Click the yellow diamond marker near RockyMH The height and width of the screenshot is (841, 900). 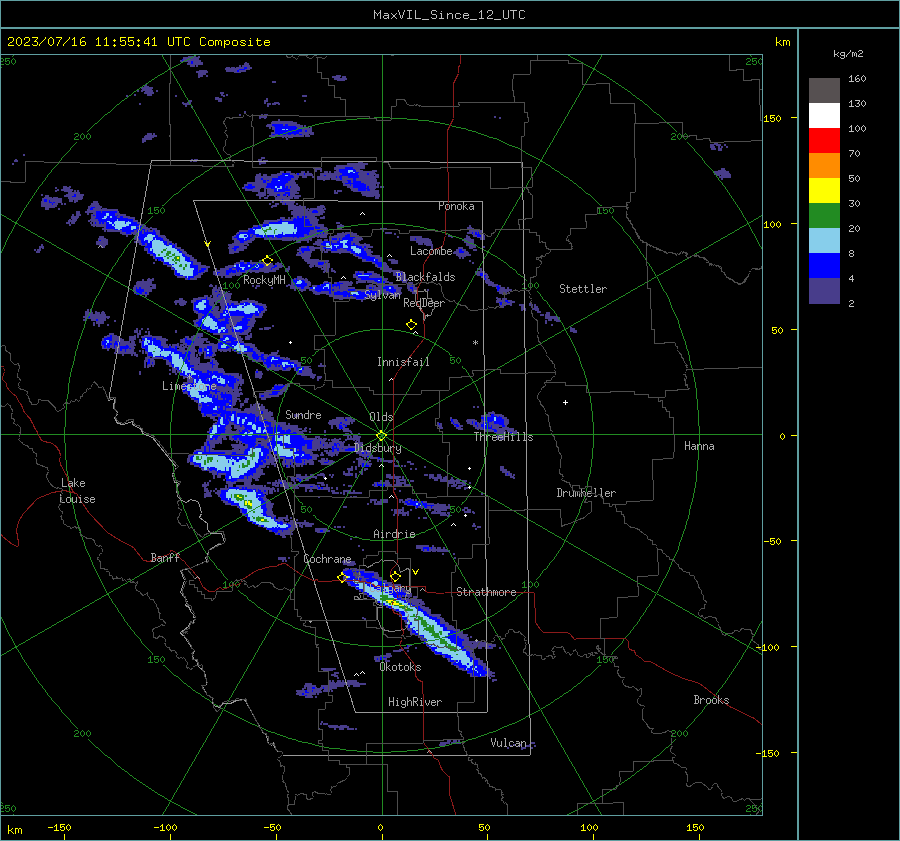pyautogui.click(x=267, y=261)
